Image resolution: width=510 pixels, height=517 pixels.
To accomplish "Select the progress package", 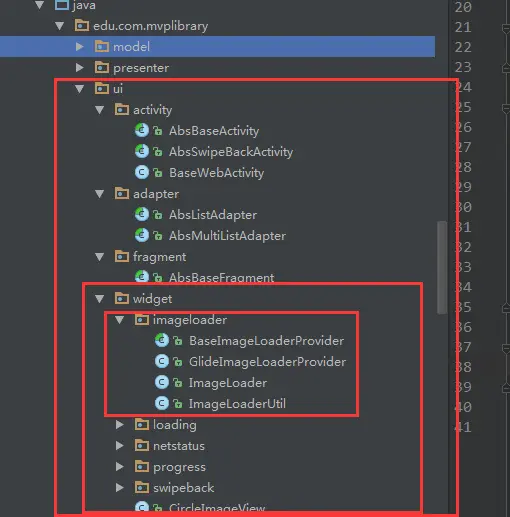I will [179, 467].
